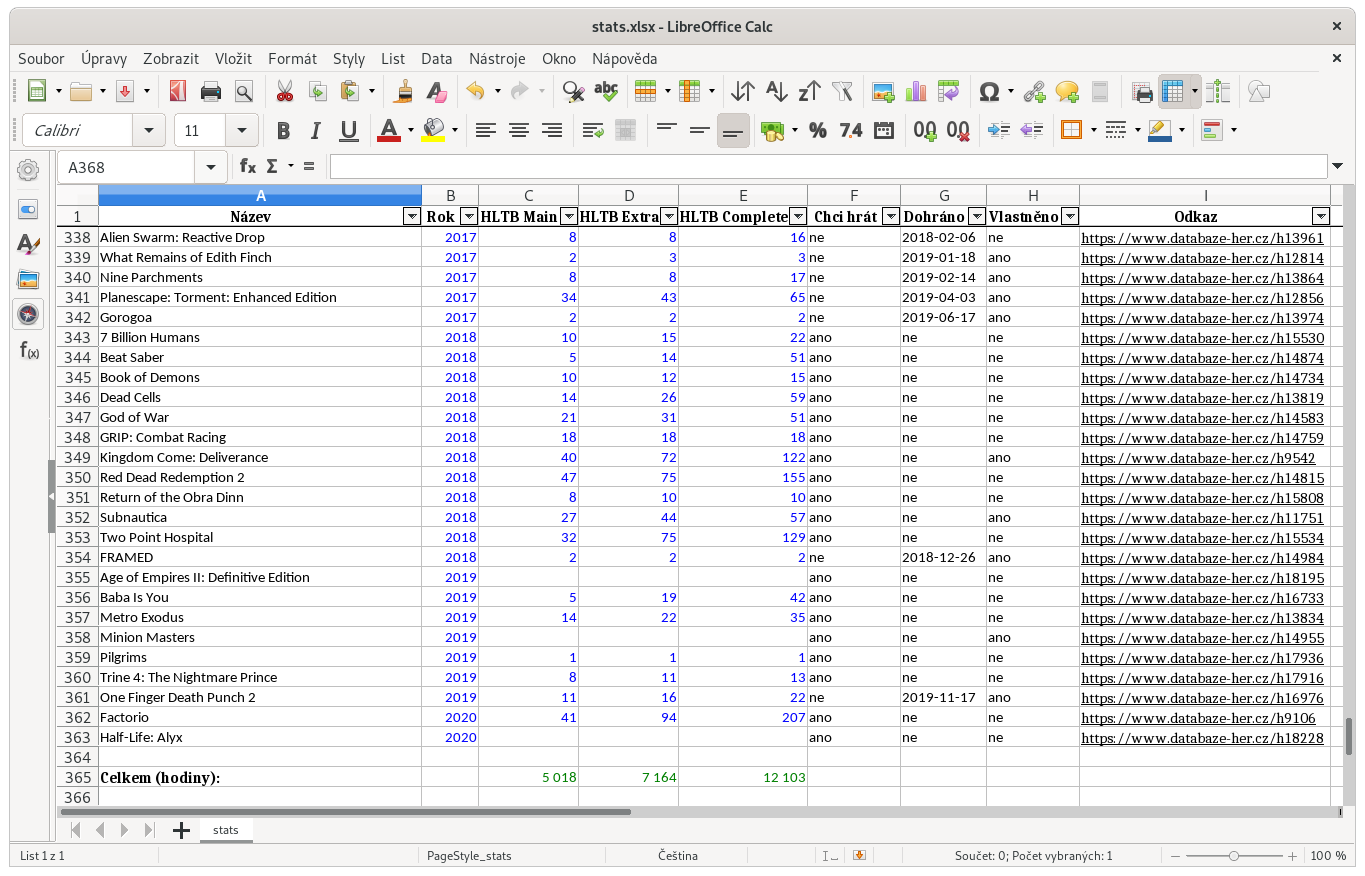The width and height of the screenshot is (1365, 876).
Task: Click the Insert Image icon
Action: click(x=883, y=92)
